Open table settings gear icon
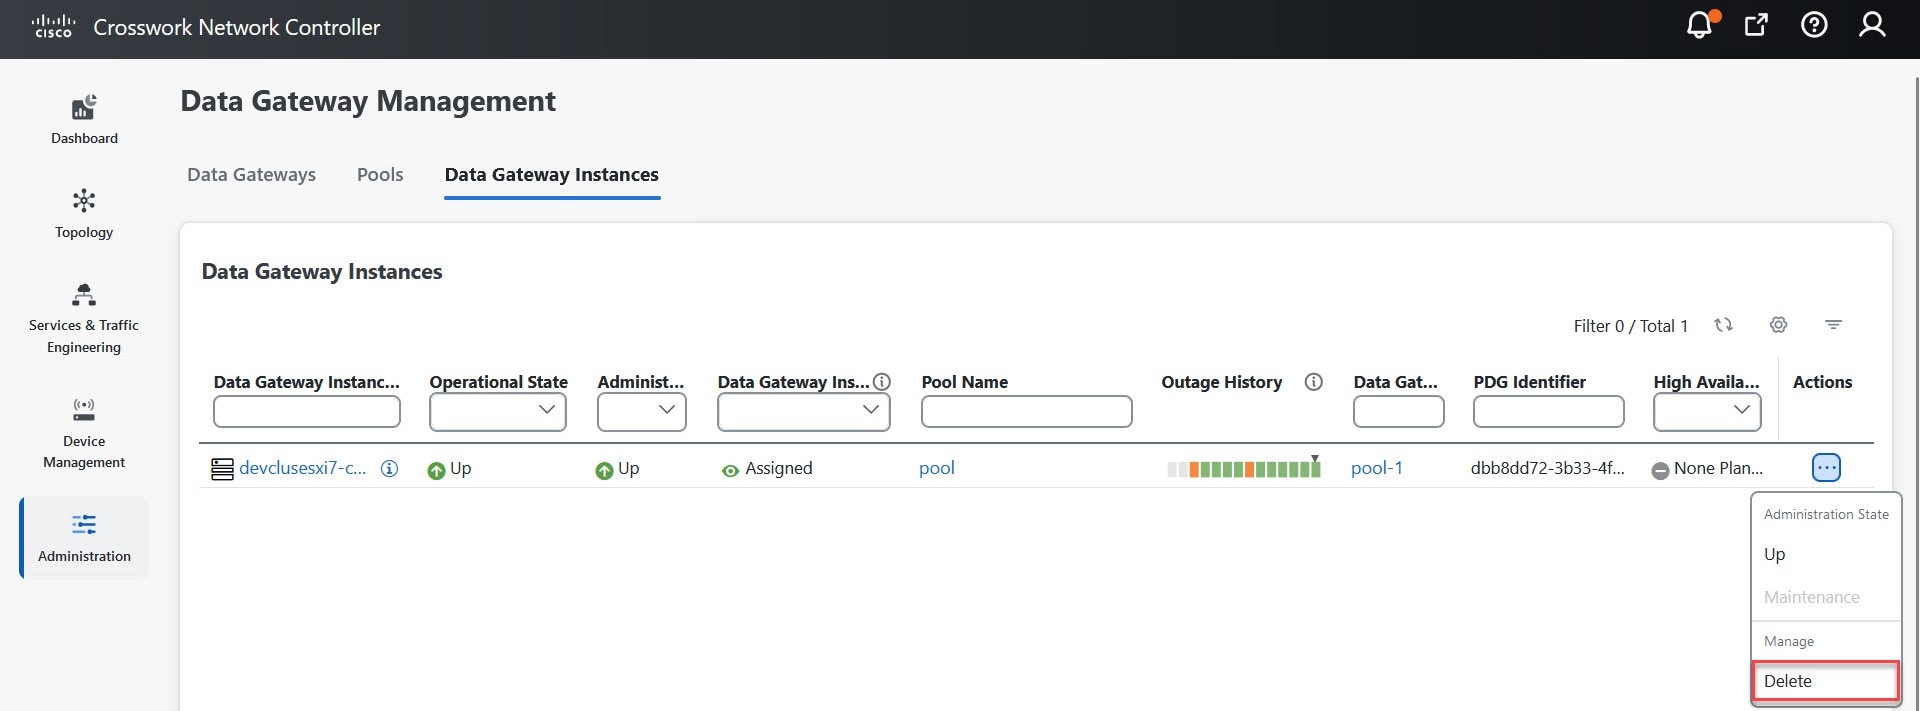This screenshot has height=711, width=1920. (1778, 325)
